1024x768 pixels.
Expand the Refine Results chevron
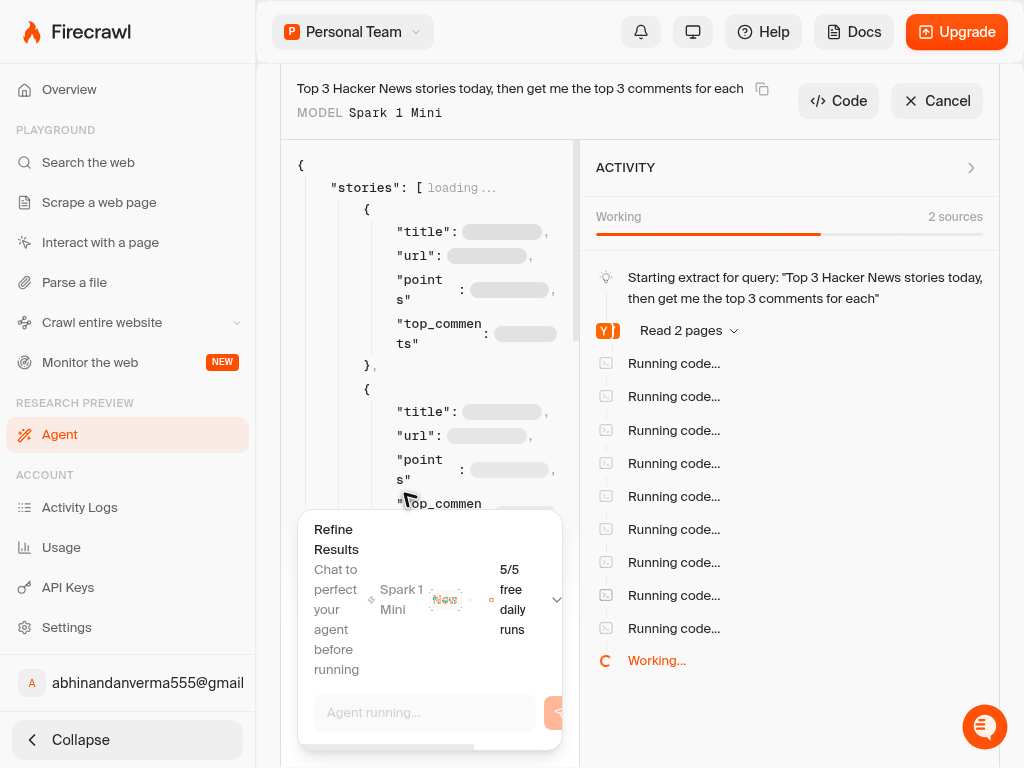556,600
